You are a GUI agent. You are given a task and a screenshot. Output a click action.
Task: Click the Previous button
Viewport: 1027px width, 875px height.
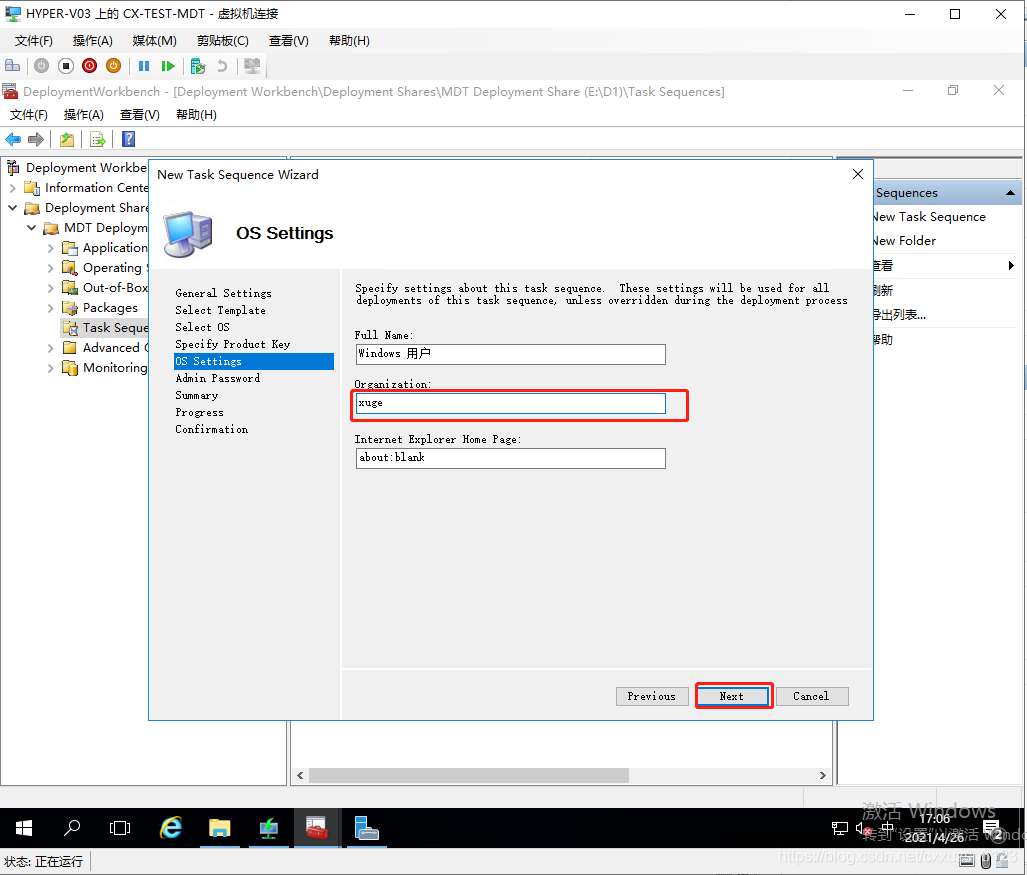(x=652, y=696)
